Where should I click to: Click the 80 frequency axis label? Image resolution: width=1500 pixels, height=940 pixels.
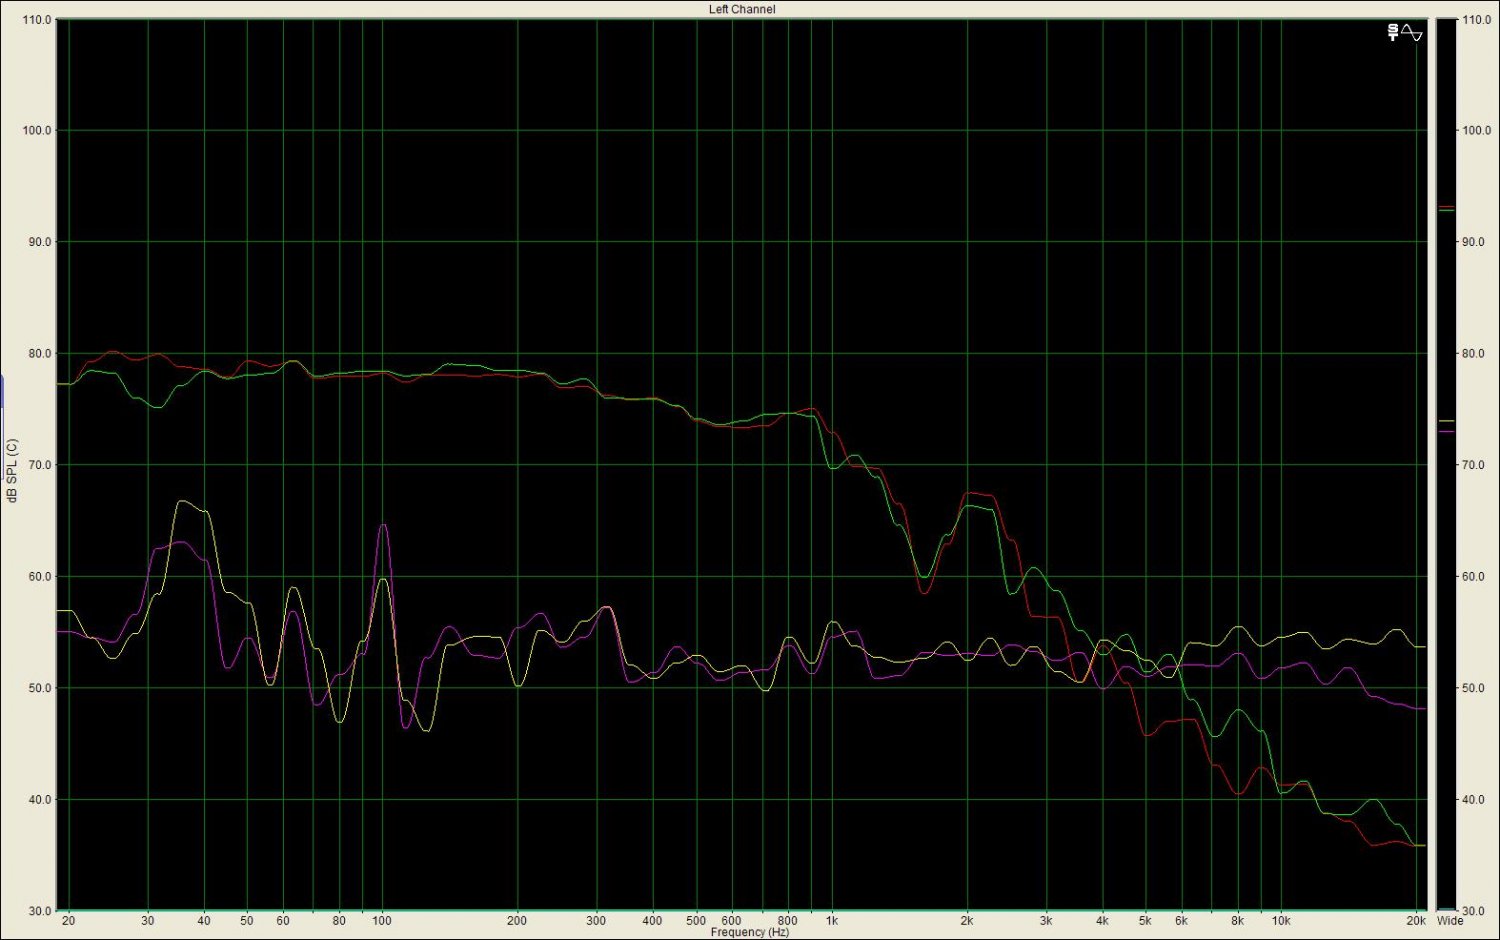339,920
